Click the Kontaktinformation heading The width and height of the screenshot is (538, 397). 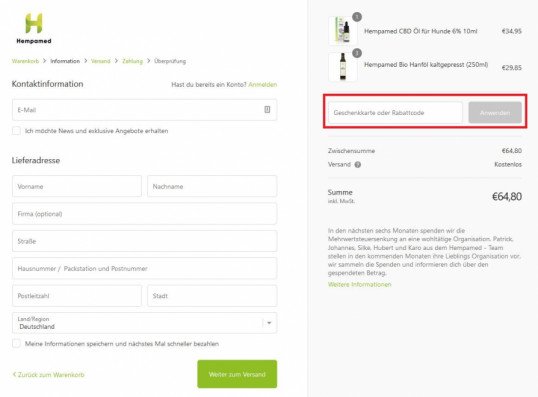point(47,84)
